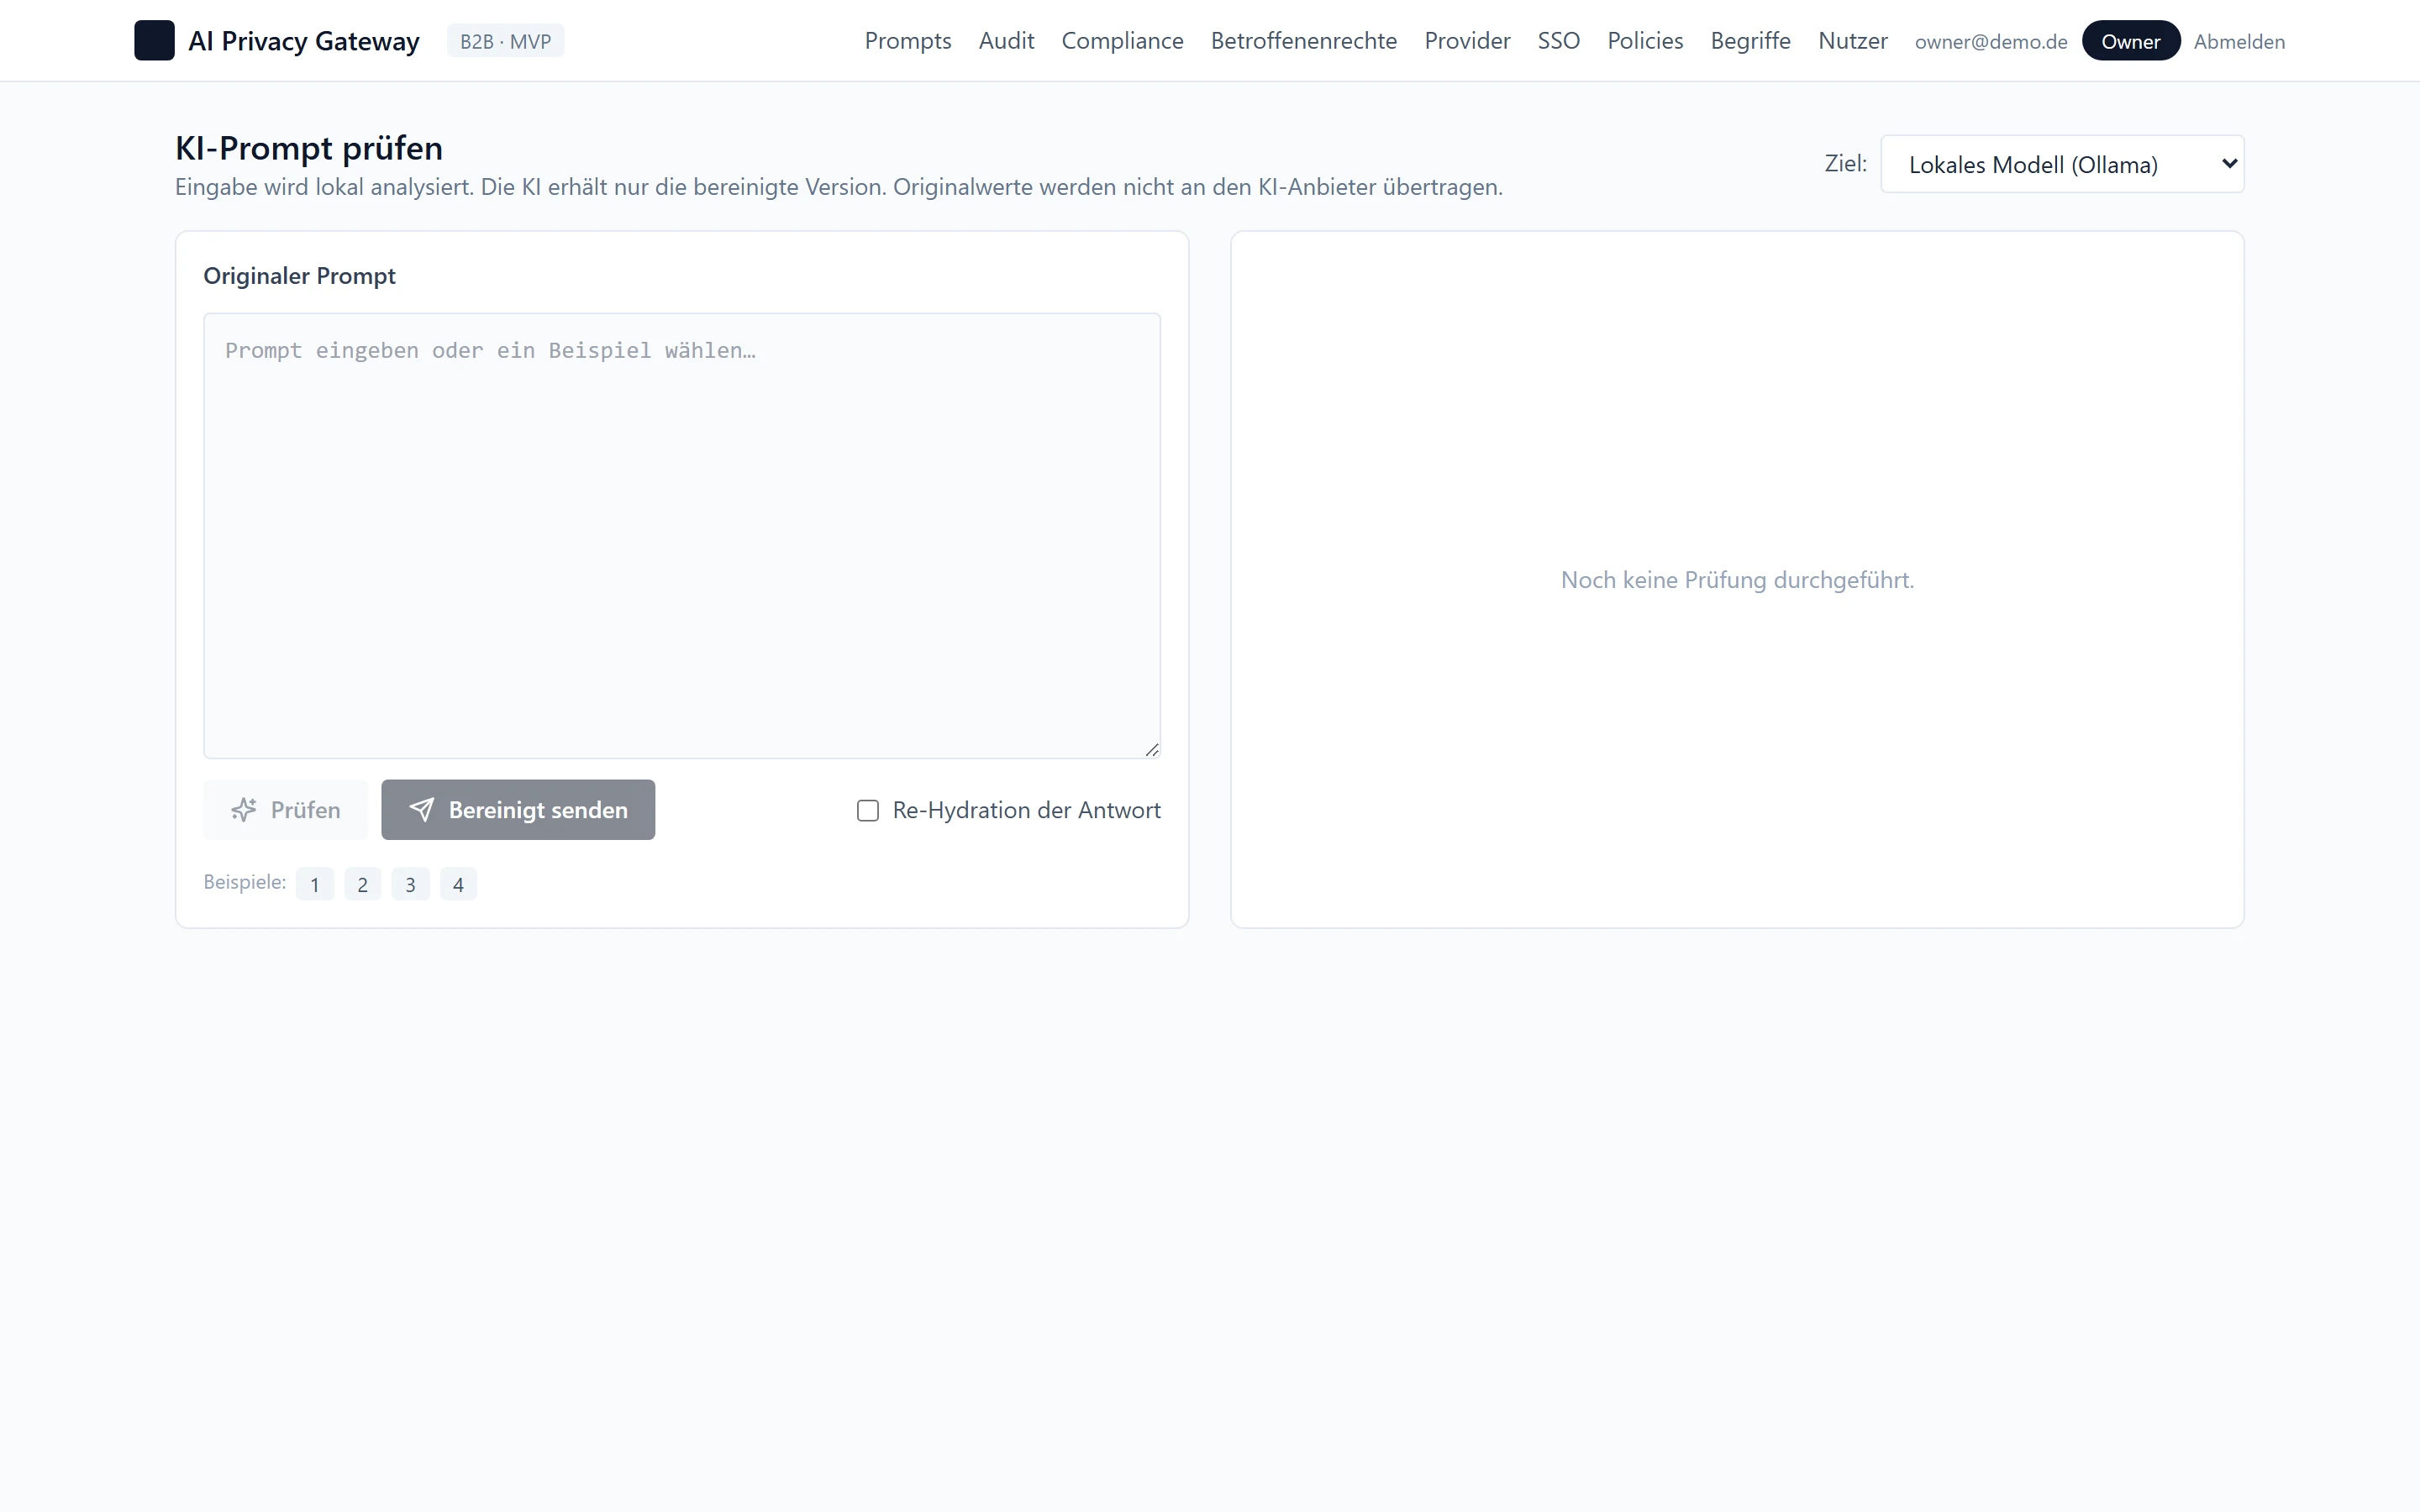Viewport: 2420px width, 1512px height.
Task: Load example prompt 1
Action: [315, 884]
